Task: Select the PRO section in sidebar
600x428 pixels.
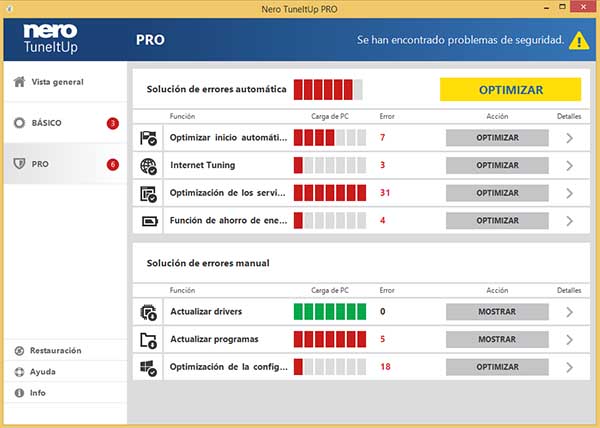Action: click(x=65, y=164)
